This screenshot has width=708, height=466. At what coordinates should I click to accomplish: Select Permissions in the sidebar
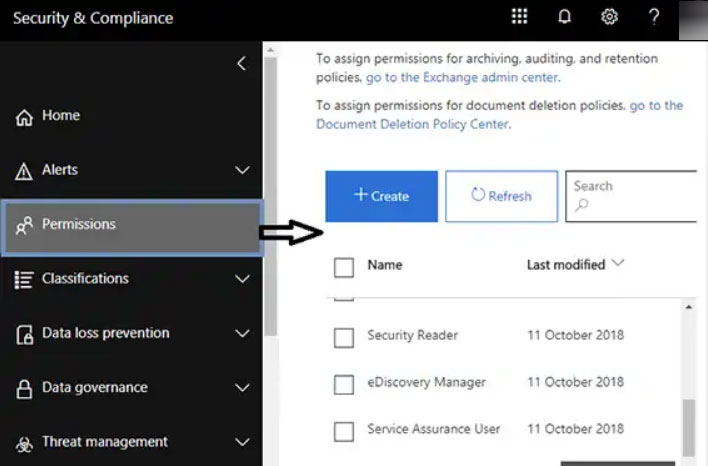pyautogui.click(x=132, y=228)
